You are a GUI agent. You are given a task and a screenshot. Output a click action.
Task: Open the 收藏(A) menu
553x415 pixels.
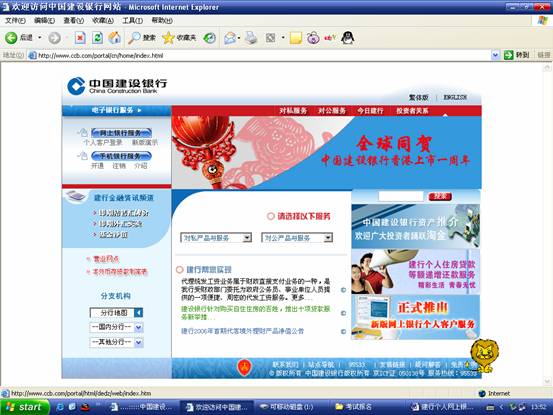pyautogui.click(x=103, y=20)
